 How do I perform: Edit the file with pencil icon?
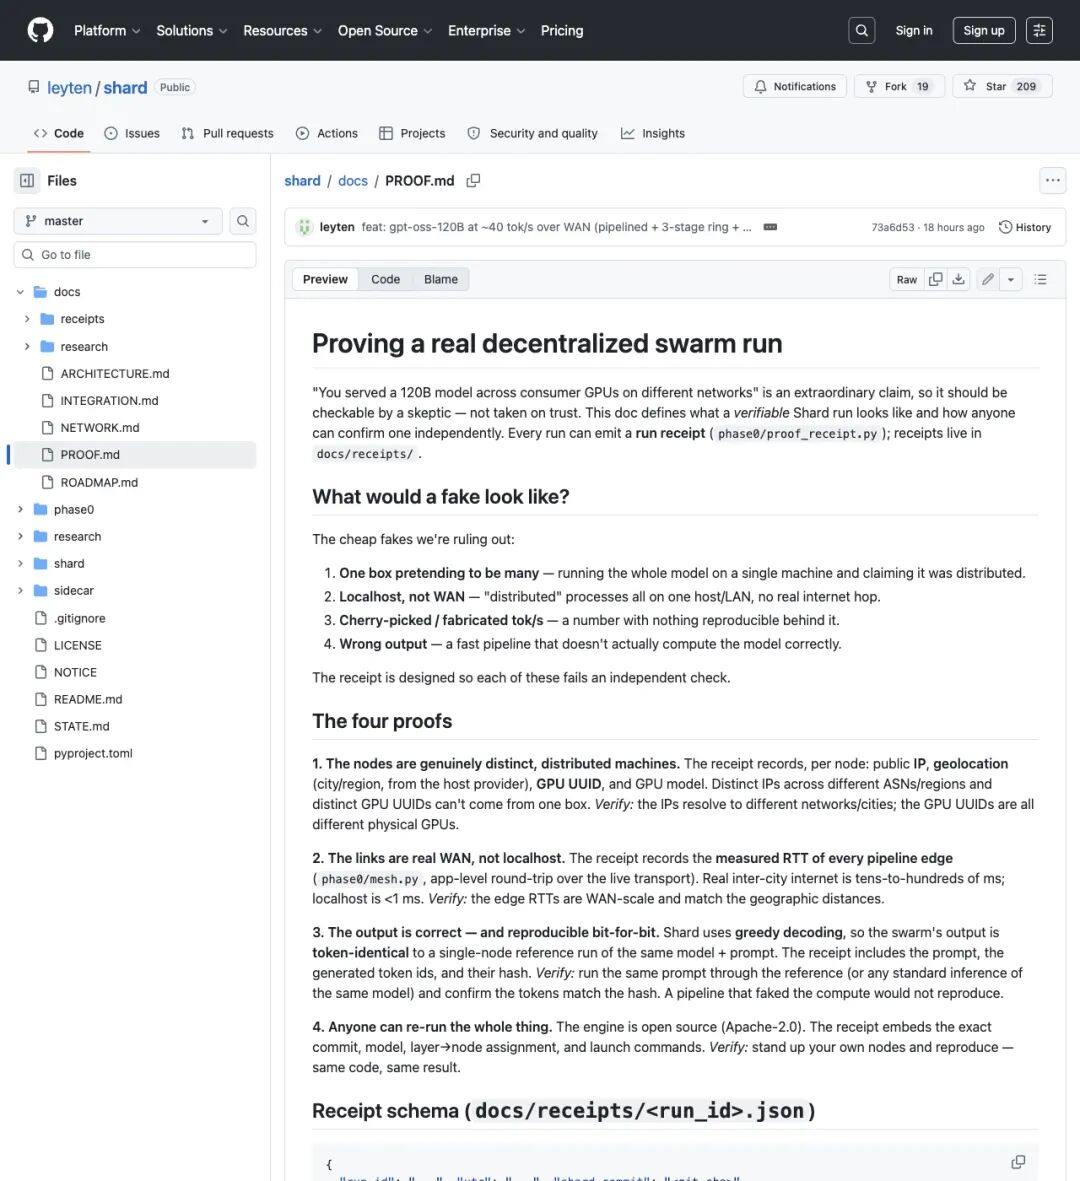point(988,279)
